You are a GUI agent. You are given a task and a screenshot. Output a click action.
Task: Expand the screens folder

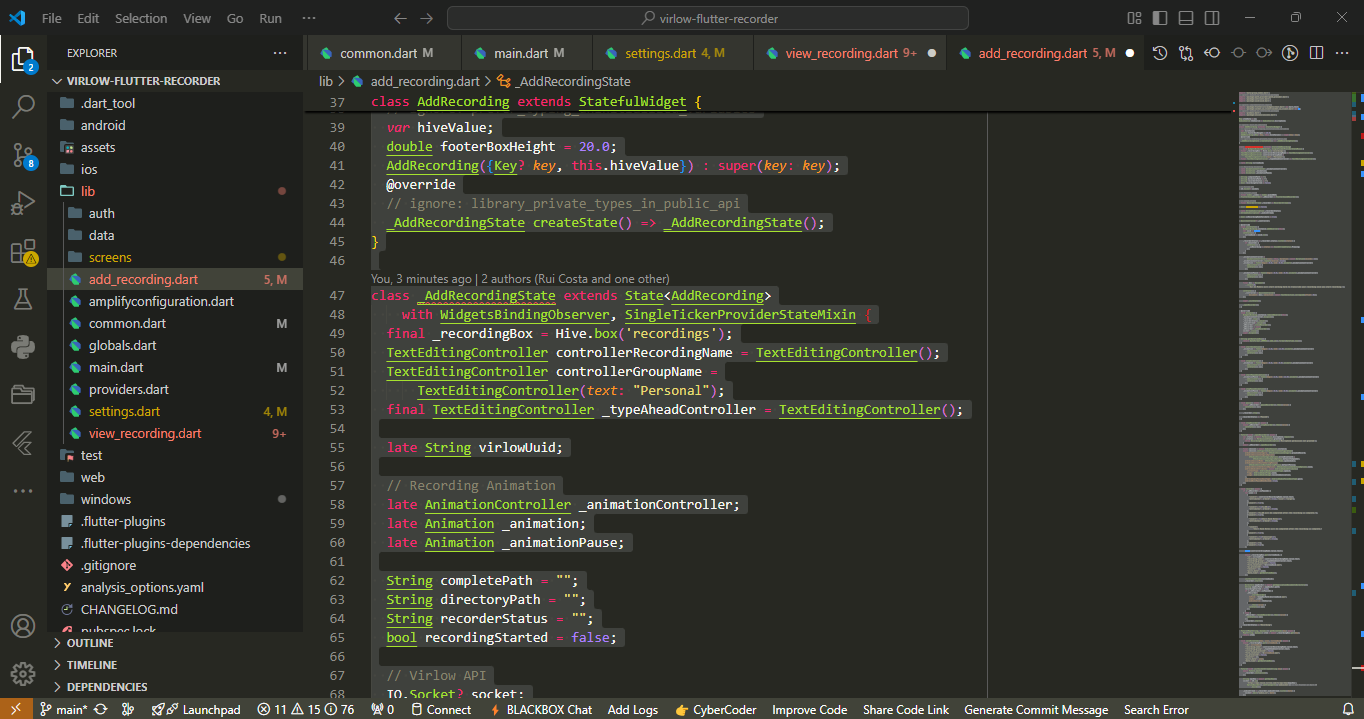pos(175,257)
